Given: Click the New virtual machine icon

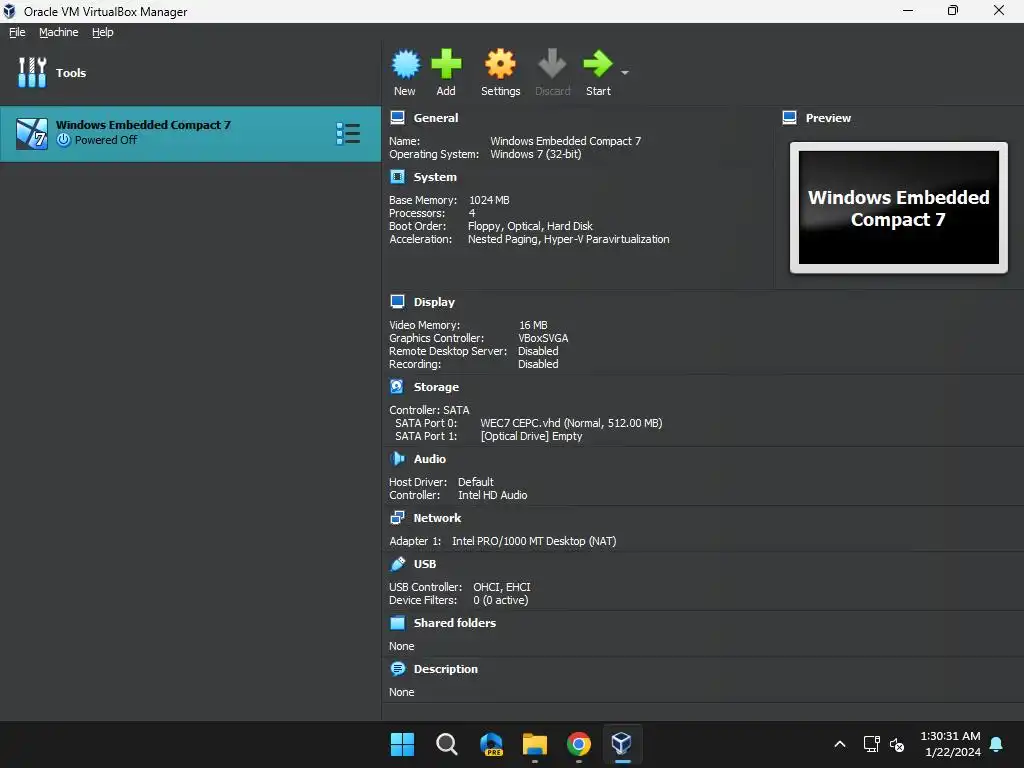Looking at the screenshot, I should [x=406, y=64].
